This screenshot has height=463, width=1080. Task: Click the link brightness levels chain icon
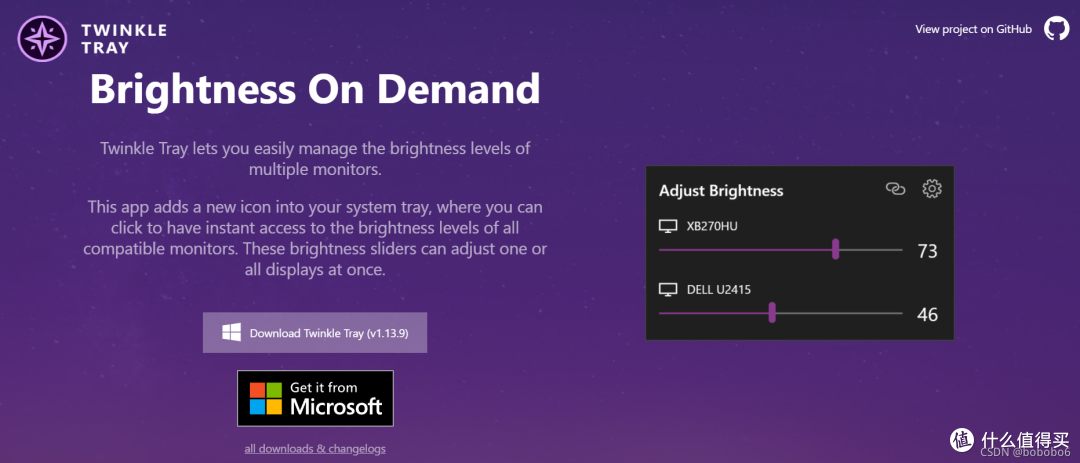click(x=895, y=188)
